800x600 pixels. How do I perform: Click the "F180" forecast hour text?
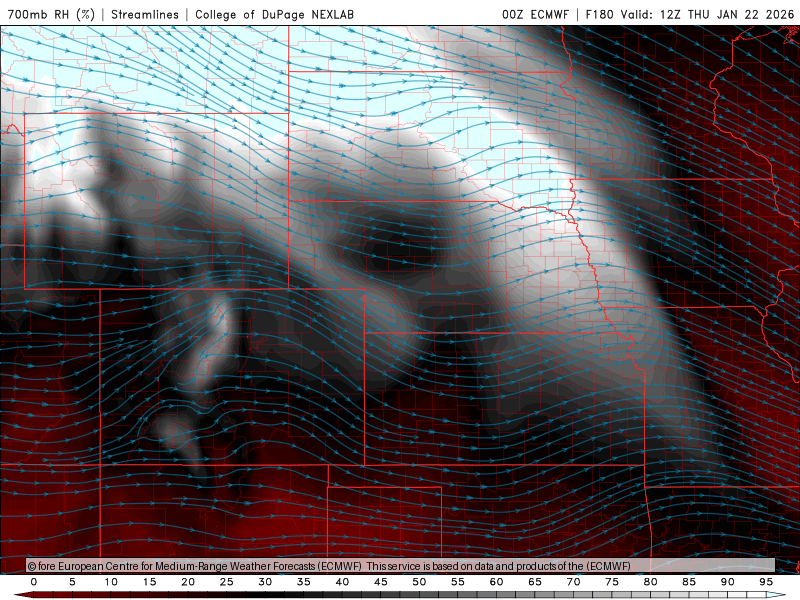tap(599, 14)
